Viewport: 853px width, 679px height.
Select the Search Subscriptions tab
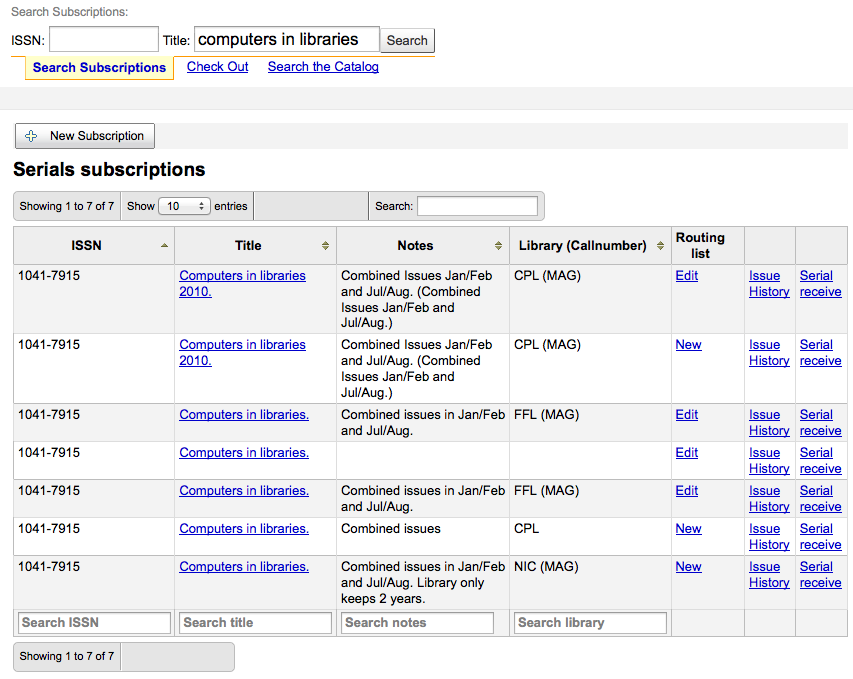[x=99, y=67]
